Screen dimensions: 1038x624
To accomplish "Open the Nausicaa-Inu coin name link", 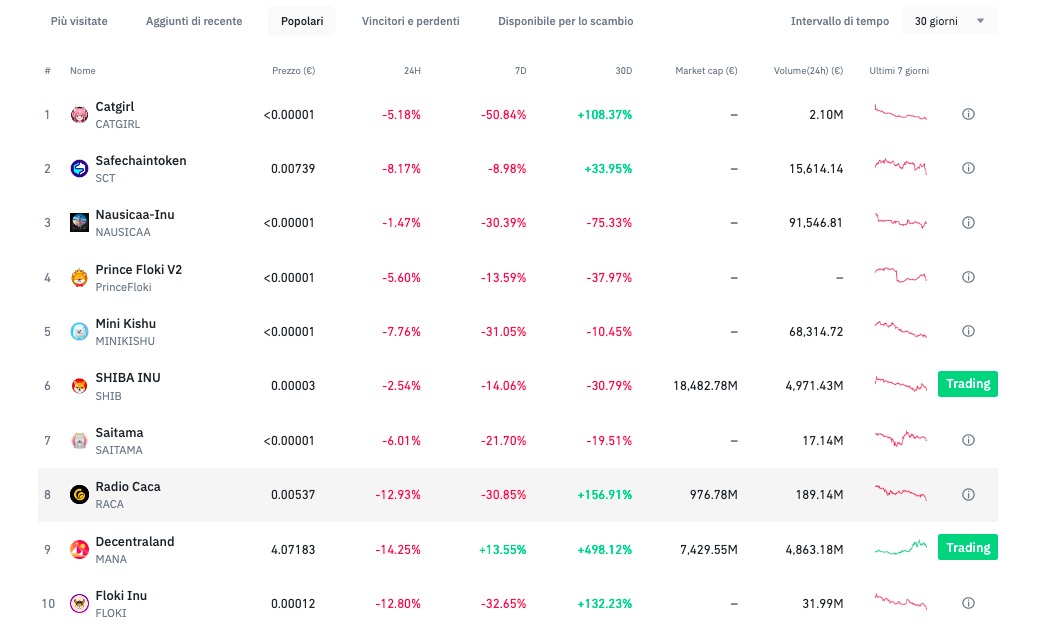I will click(135, 215).
